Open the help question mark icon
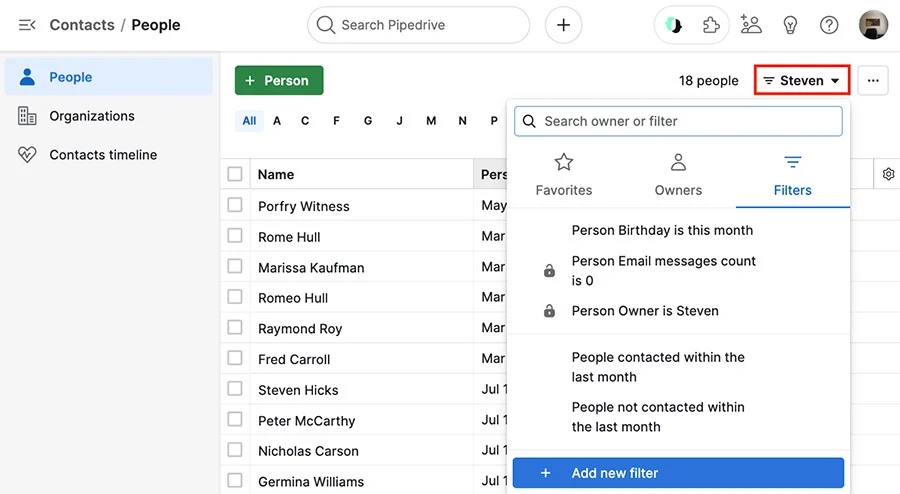The image size is (900, 494). point(829,25)
